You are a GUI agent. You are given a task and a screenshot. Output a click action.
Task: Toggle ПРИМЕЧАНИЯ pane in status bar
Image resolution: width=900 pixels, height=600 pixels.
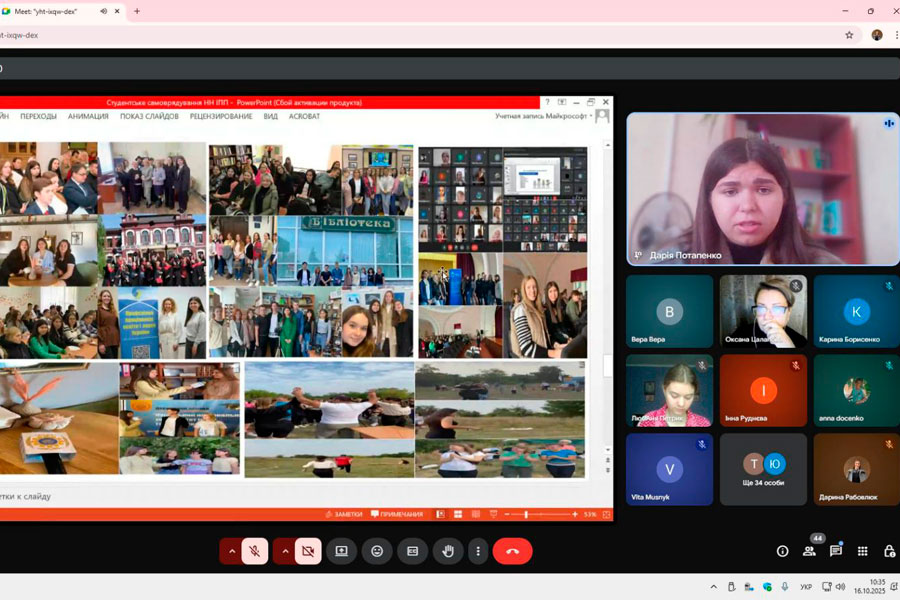397,514
